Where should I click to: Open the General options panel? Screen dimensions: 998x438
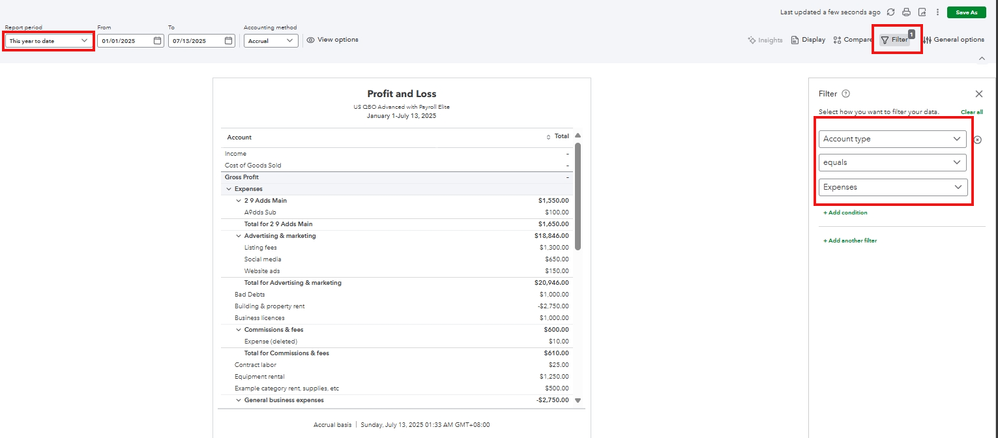tap(953, 40)
